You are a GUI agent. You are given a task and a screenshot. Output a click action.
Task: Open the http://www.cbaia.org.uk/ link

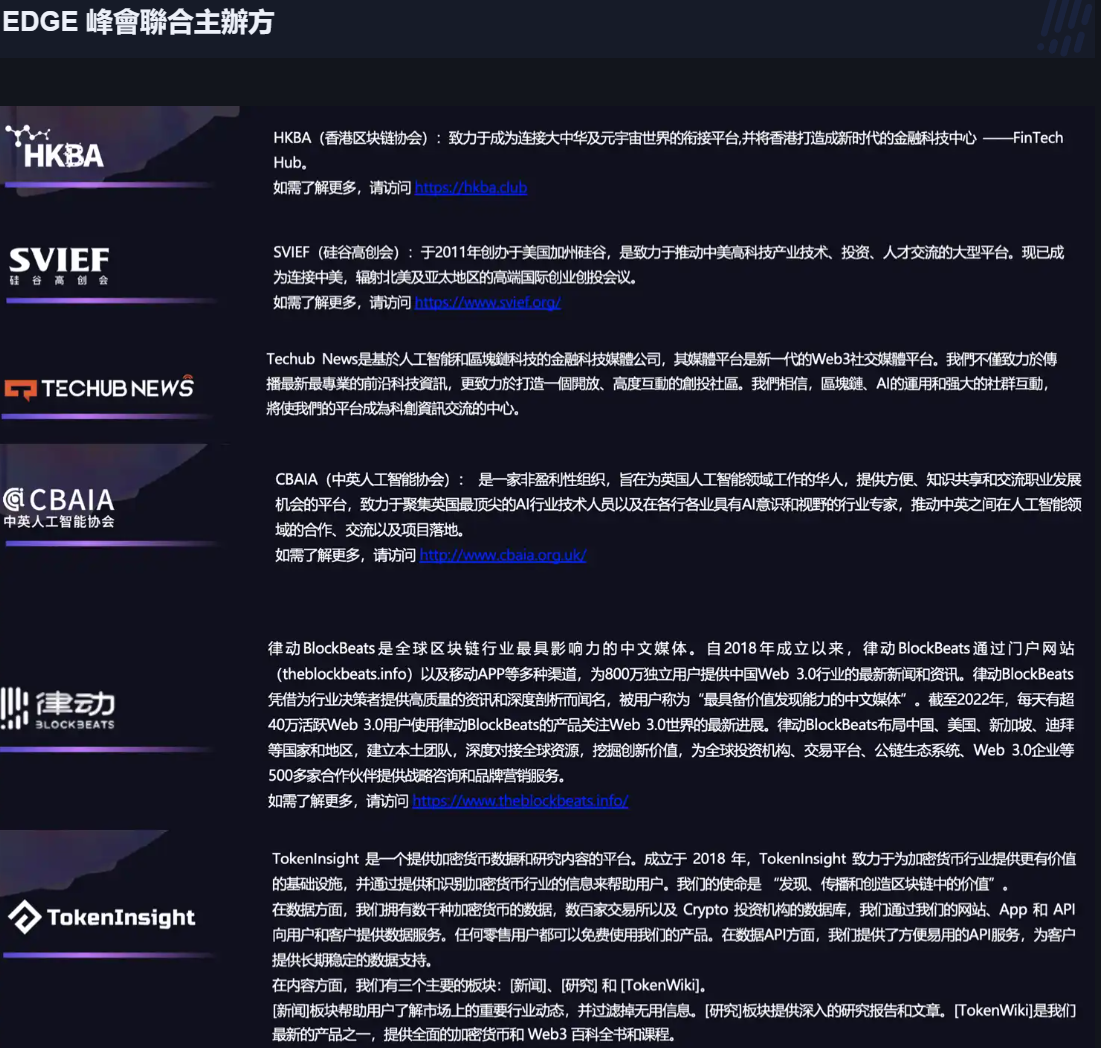503,555
